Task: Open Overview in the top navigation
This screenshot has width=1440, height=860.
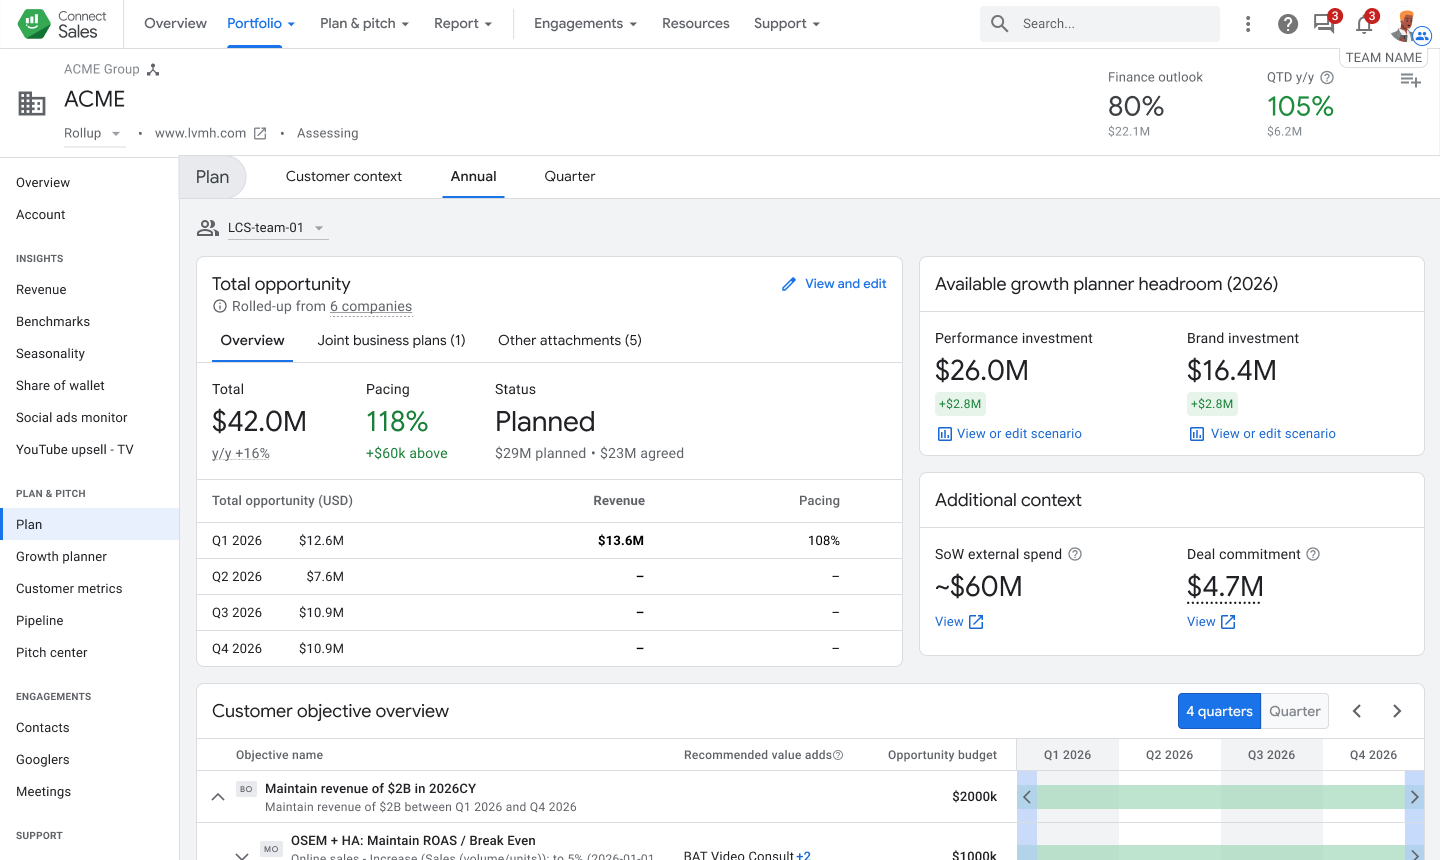Action: pos(175,23)
